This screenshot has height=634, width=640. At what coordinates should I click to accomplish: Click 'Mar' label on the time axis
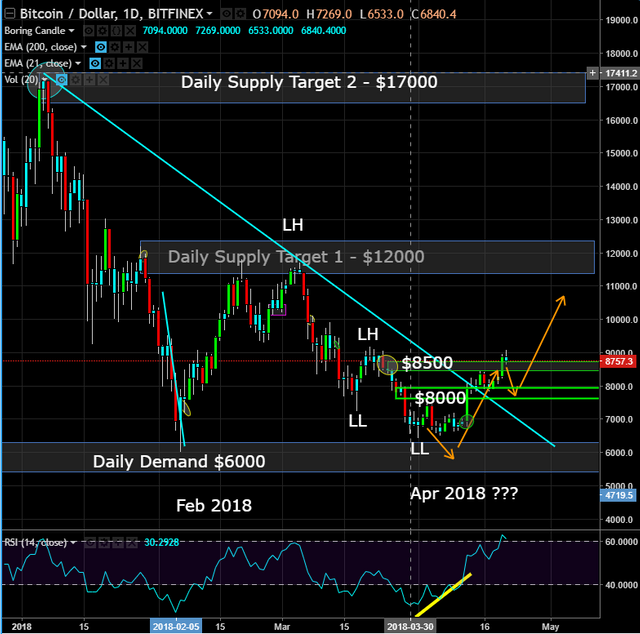click(x=282, y=626)
